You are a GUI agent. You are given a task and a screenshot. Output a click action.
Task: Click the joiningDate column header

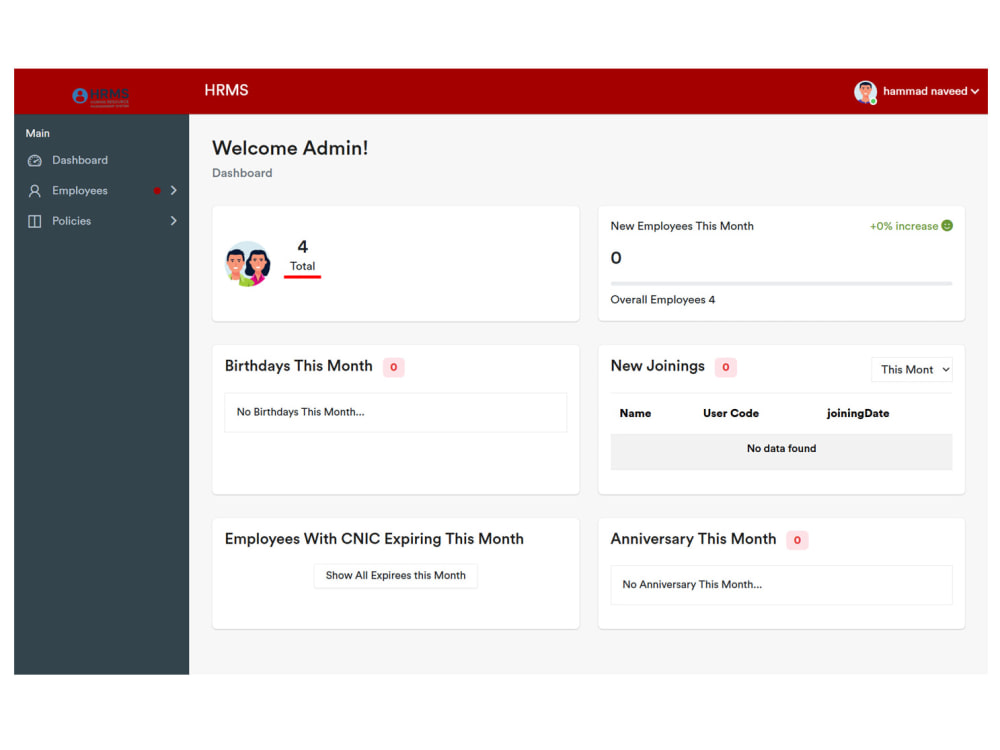point(858,414)
